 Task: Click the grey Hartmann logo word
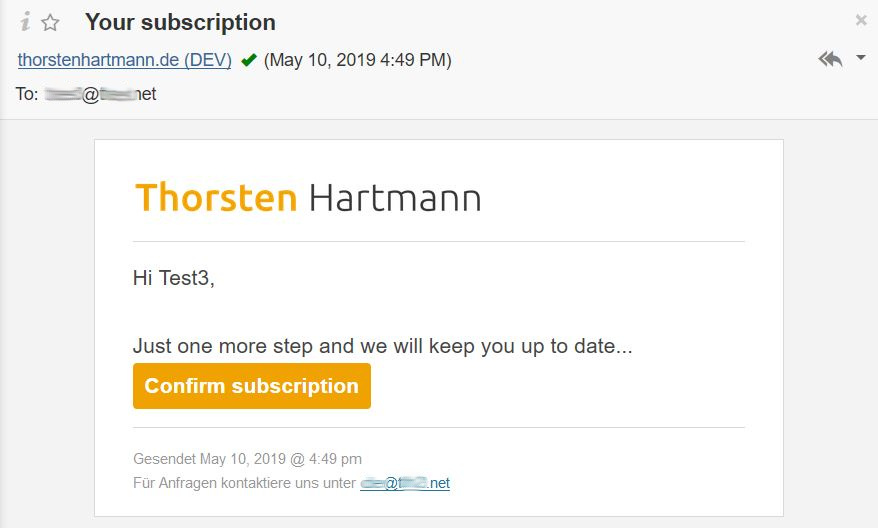395,197
